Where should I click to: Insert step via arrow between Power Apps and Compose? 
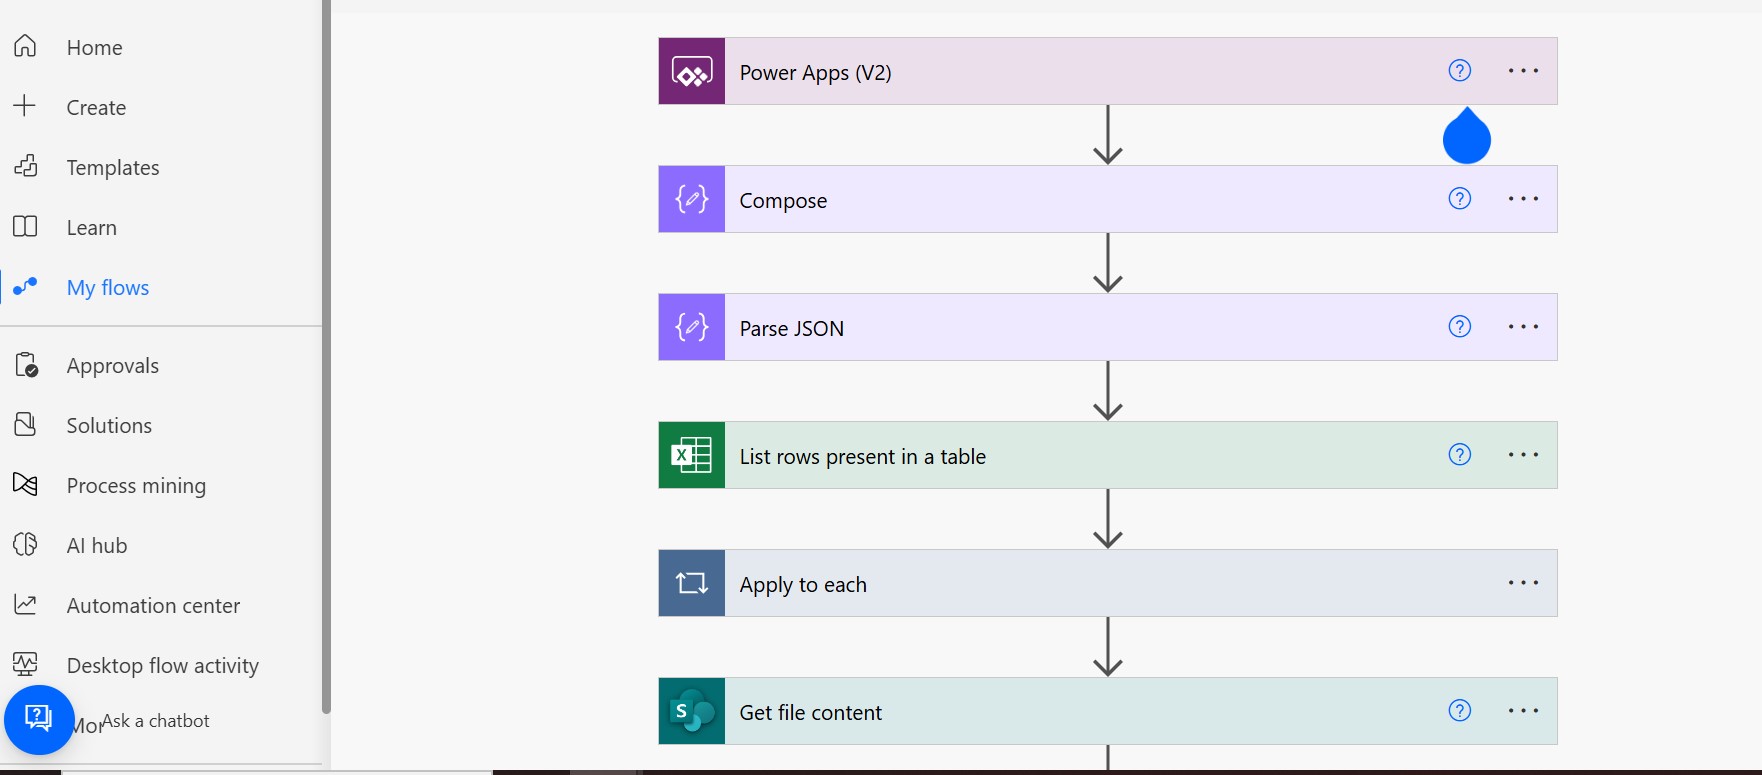(x=1108, y=135)
